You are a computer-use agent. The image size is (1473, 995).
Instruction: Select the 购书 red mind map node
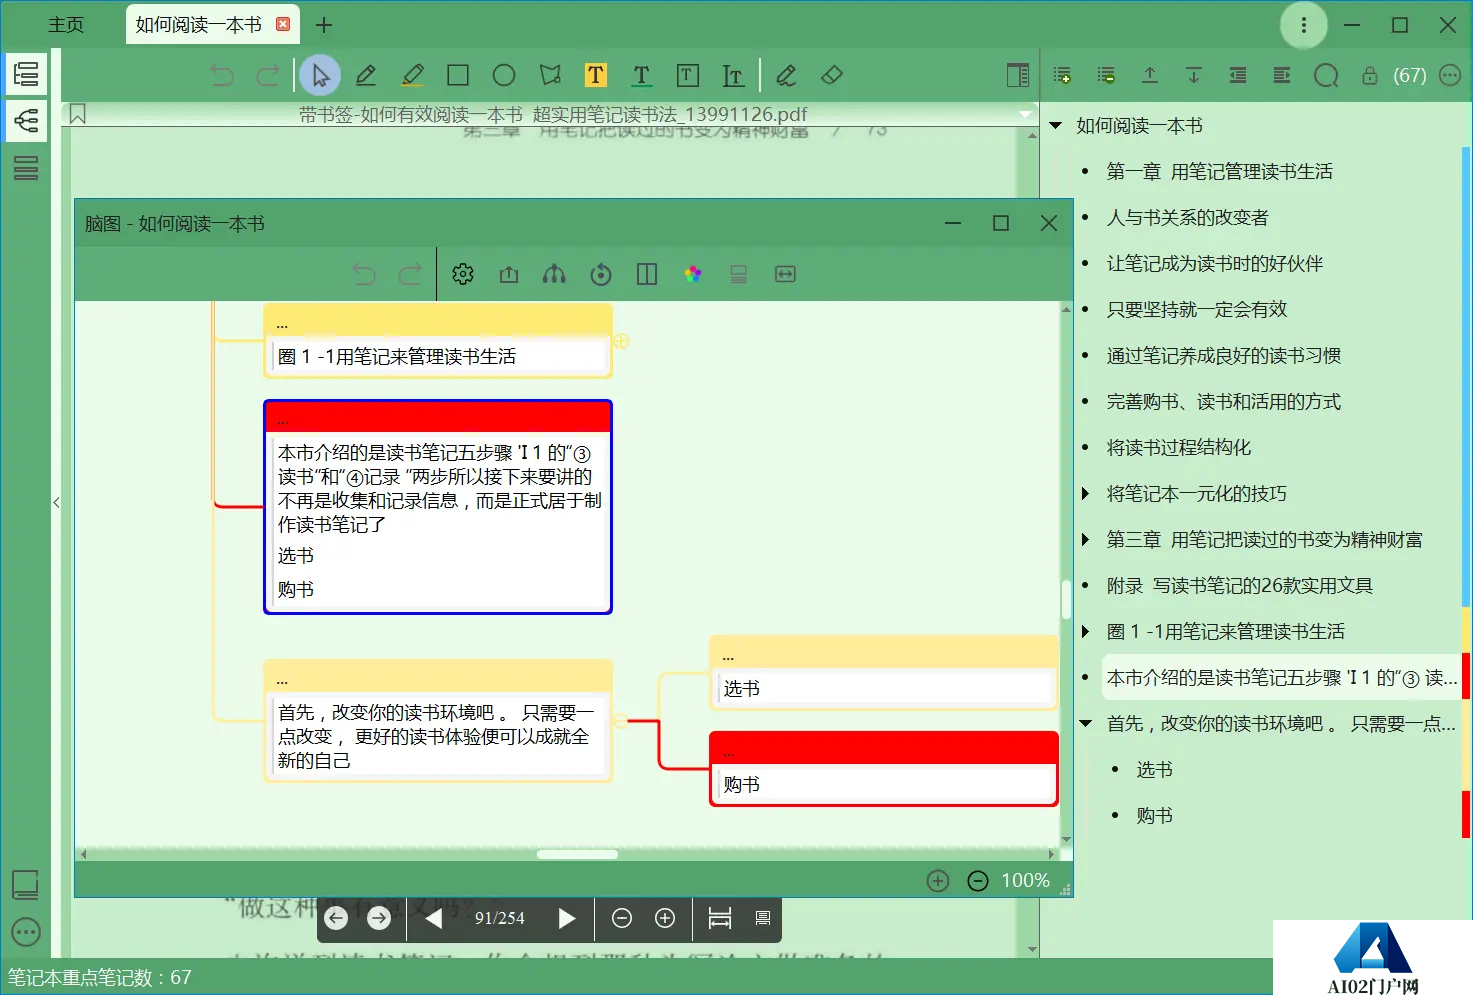tap(884, 768)
